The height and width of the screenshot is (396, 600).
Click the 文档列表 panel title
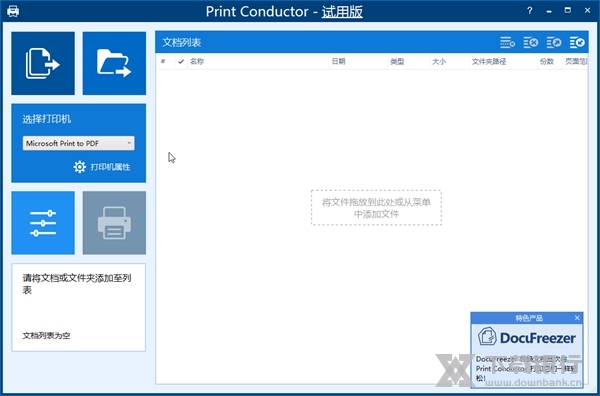pyautogui.click(x=182, y=42)
